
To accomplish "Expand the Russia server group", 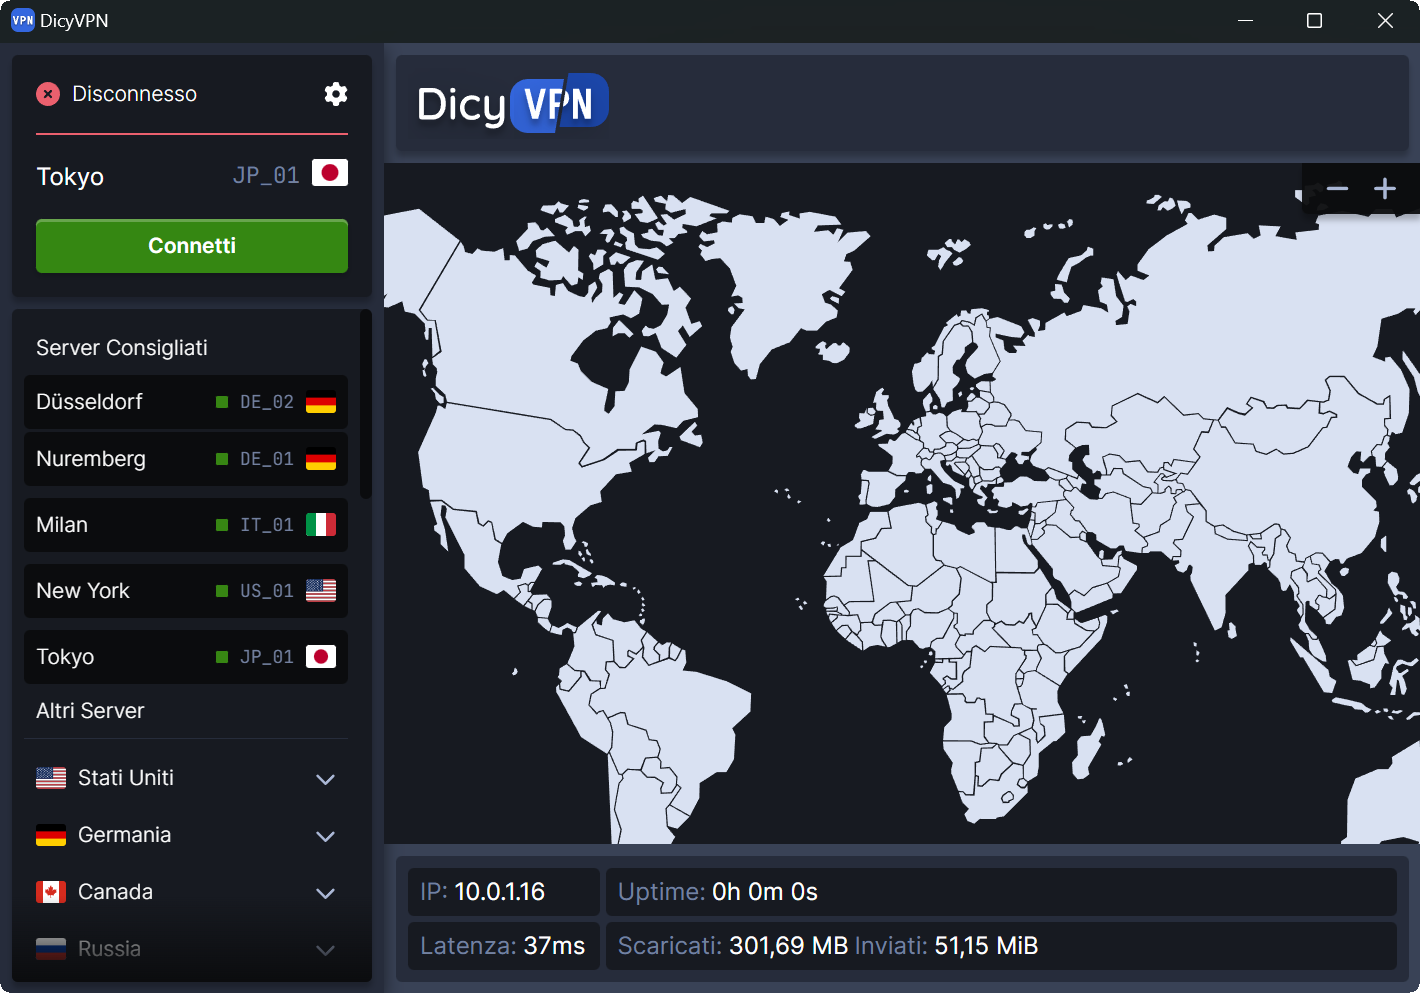I will coord(325,950).
